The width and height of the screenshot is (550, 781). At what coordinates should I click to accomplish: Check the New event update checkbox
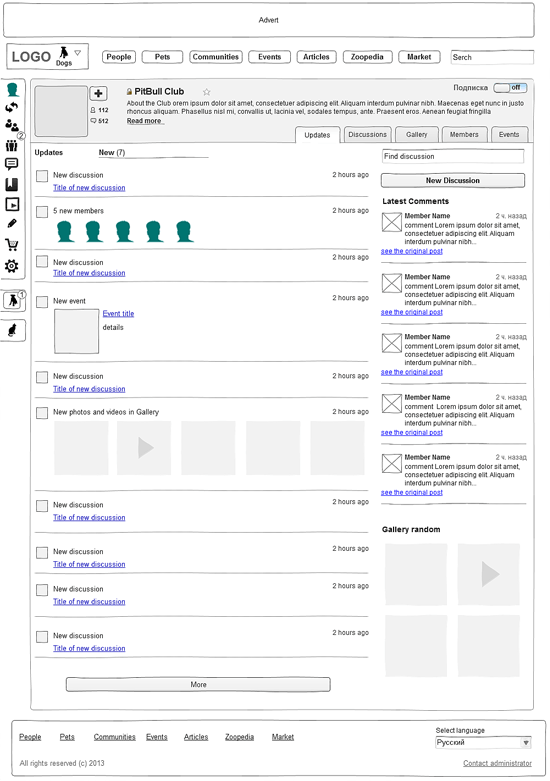42,302
